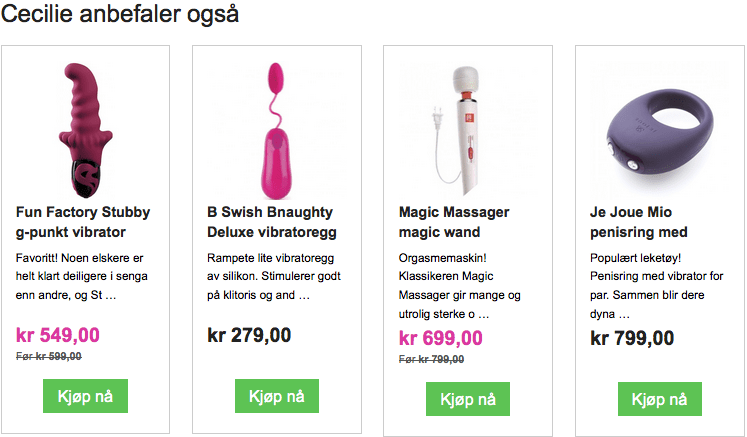747x437 pixels.
Task: Open the Fun Factory Stubby product image
Action: point(85,130)
